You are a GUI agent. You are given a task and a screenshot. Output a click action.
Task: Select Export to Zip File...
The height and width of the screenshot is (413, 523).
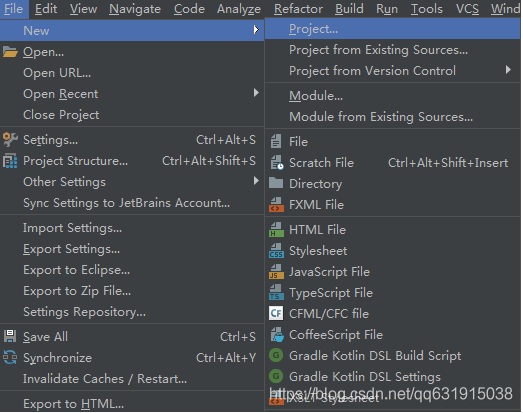tap(132, 291)
